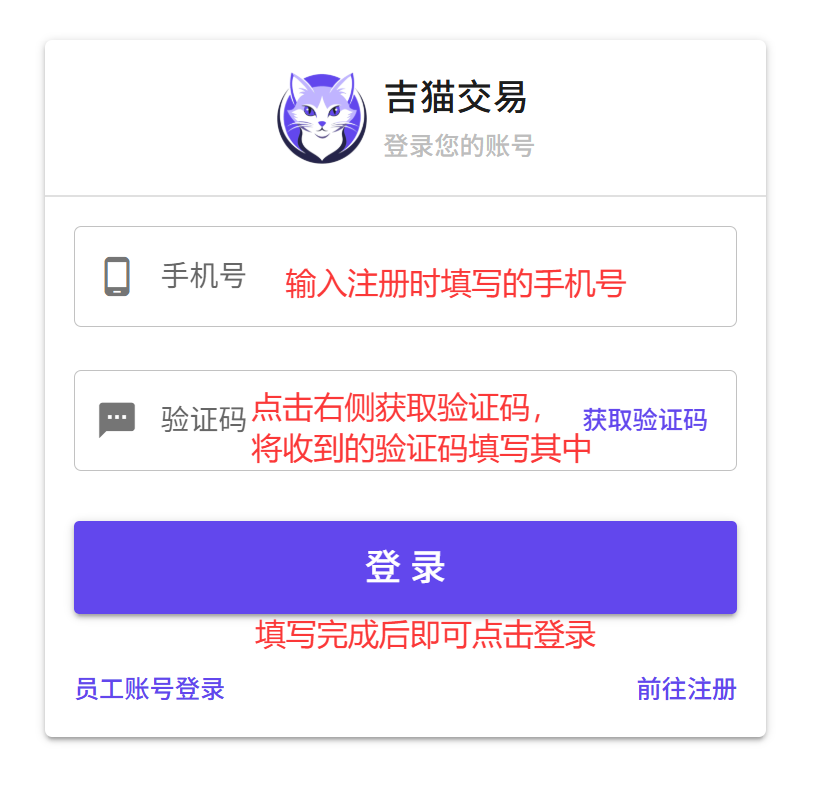Open 员工账号登录 employee login
This screenshot has width=813, height=787.
[x=150, y=689]
